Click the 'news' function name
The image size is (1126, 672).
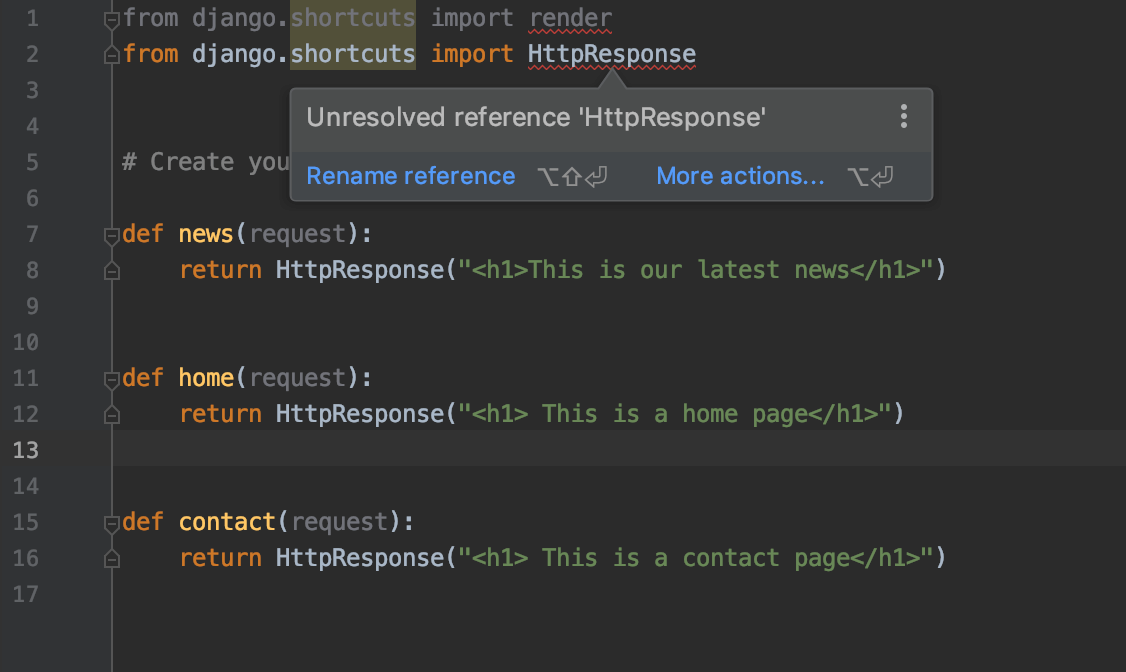click(206, 234)
